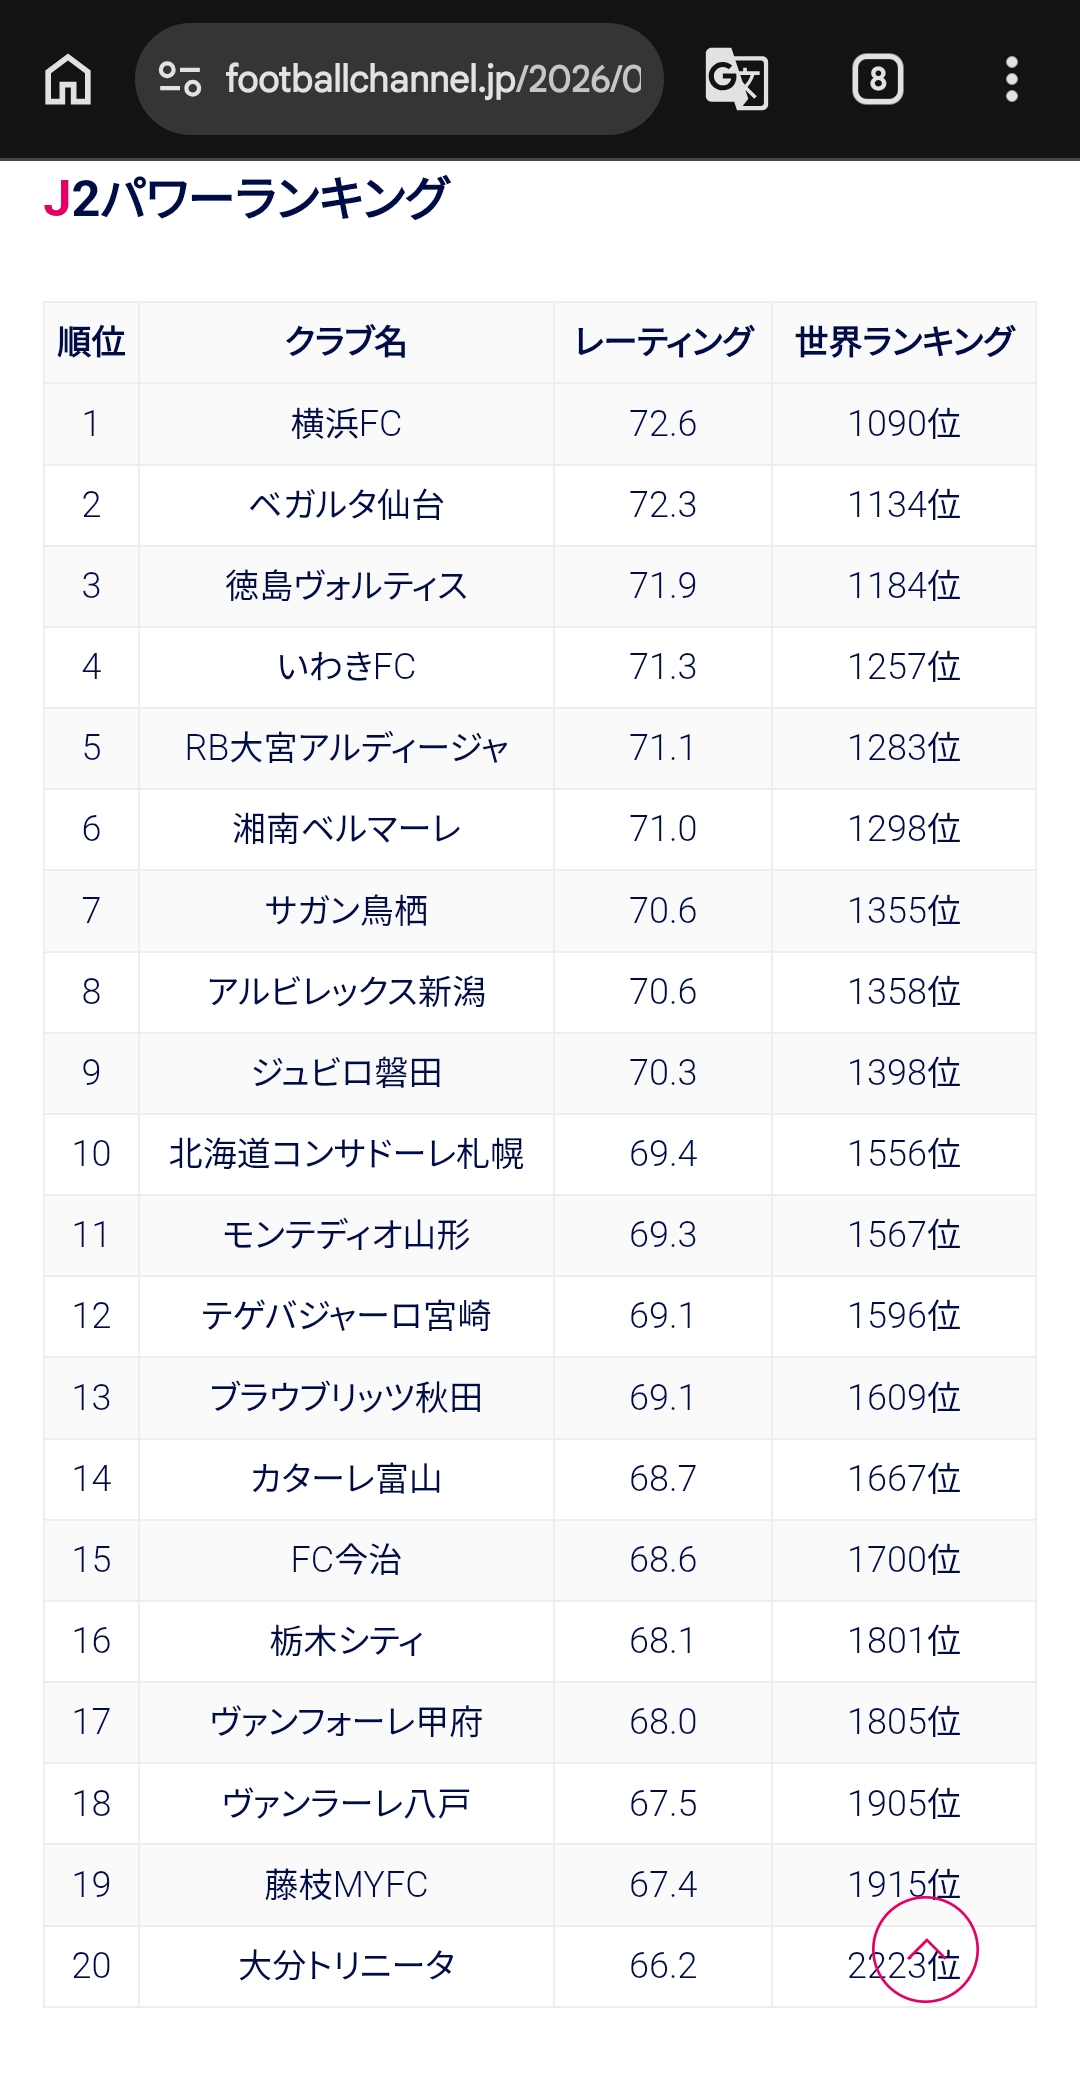The height and width of the screenshot is (2087, 1080).
Task: Tap the 72.6 rating value
Action: click(x=663, y=424)
